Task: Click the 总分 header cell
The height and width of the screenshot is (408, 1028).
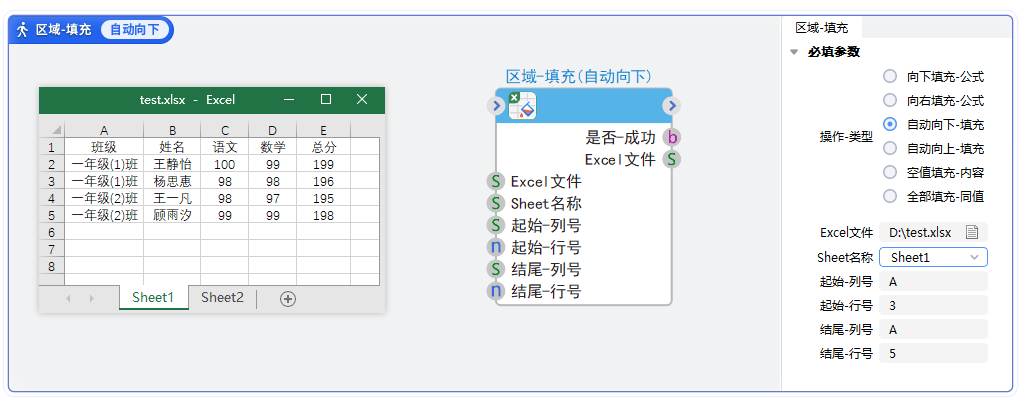Action: click(323, 147)
